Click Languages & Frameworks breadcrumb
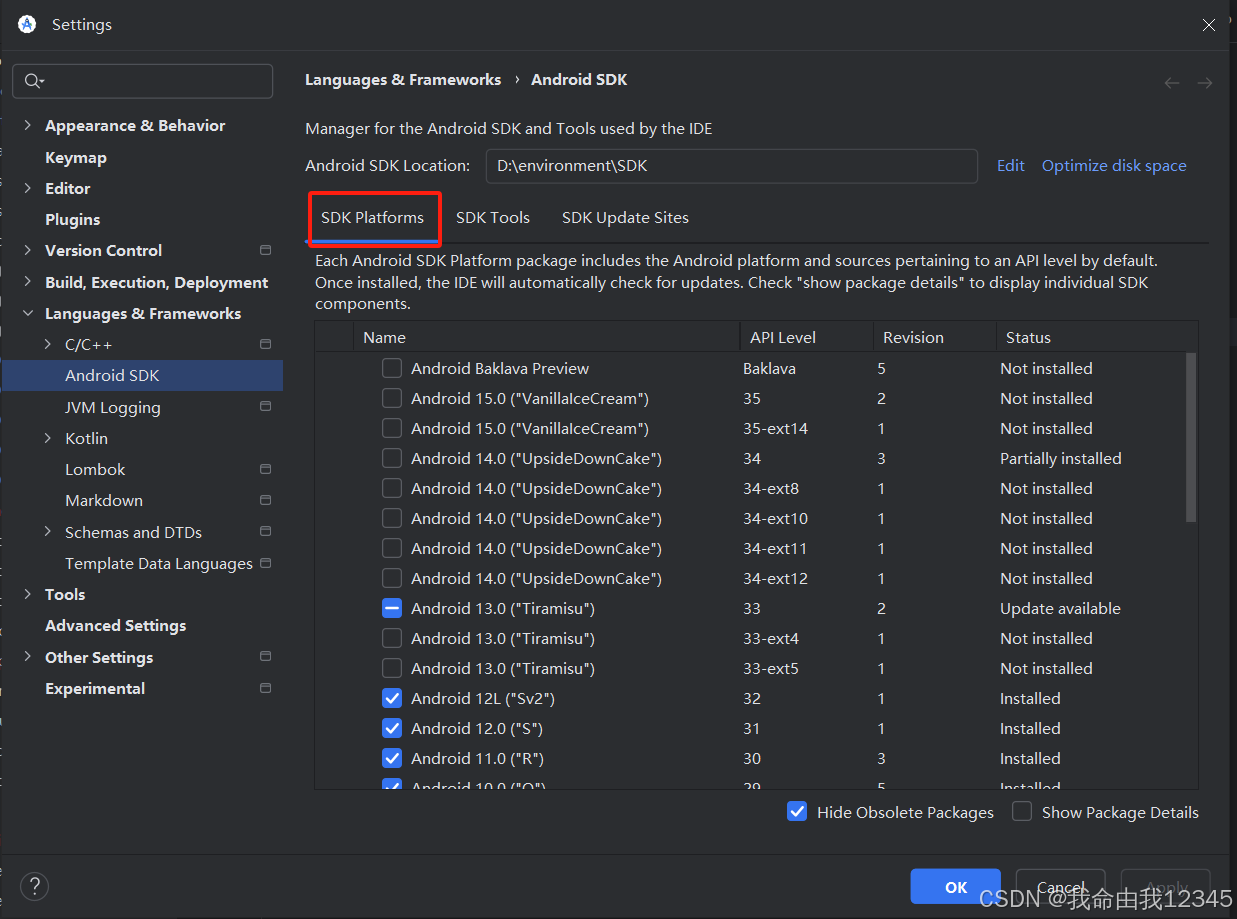Viewport: 1237px width, 919px height. [x=403, y=79]
